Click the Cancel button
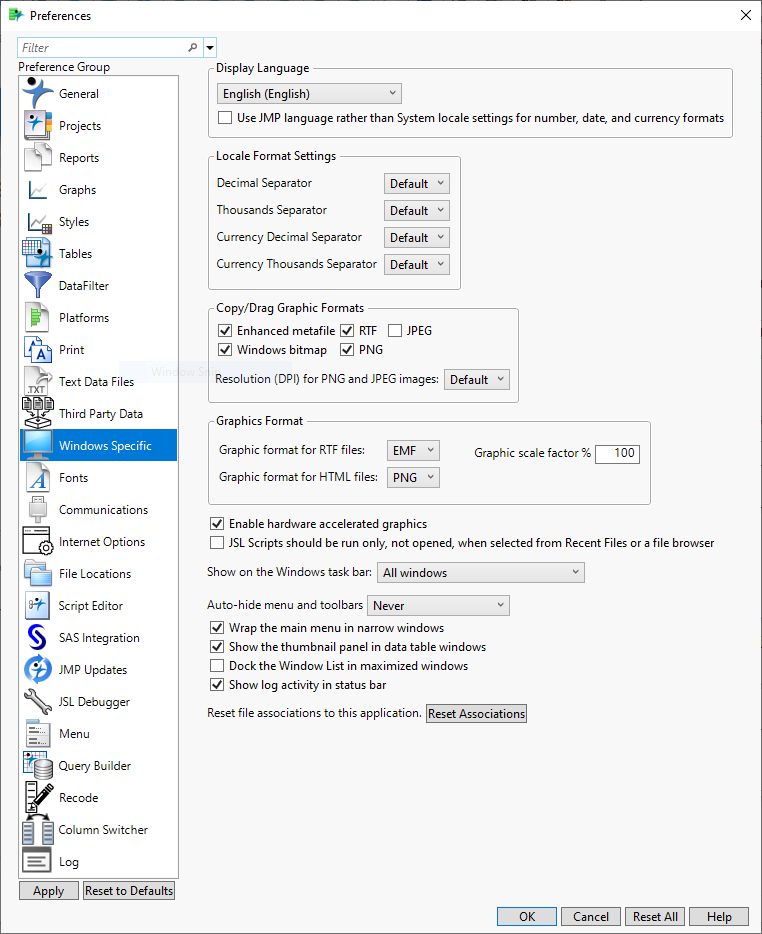762x934 pixels. click(x=591, y=916)
